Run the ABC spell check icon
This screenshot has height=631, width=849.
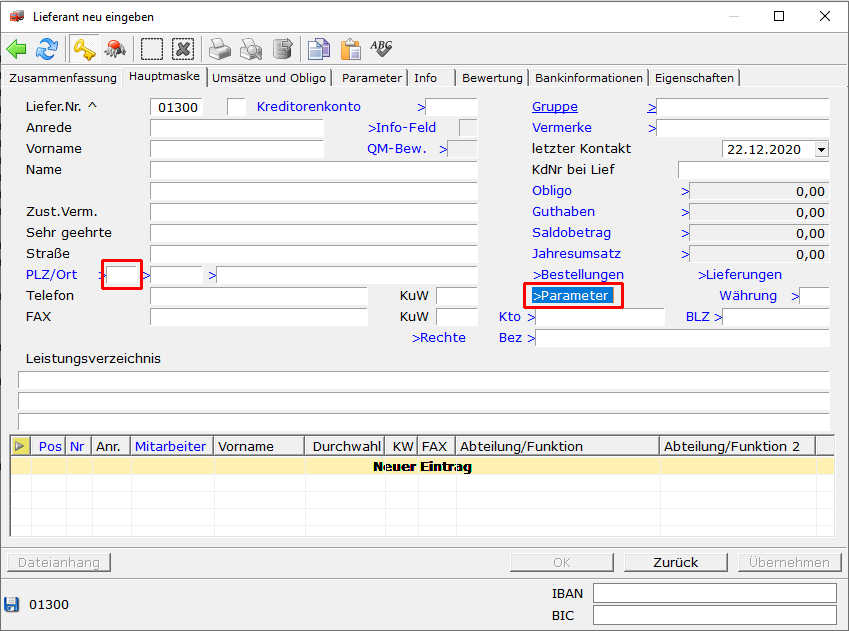click(381, 48)
